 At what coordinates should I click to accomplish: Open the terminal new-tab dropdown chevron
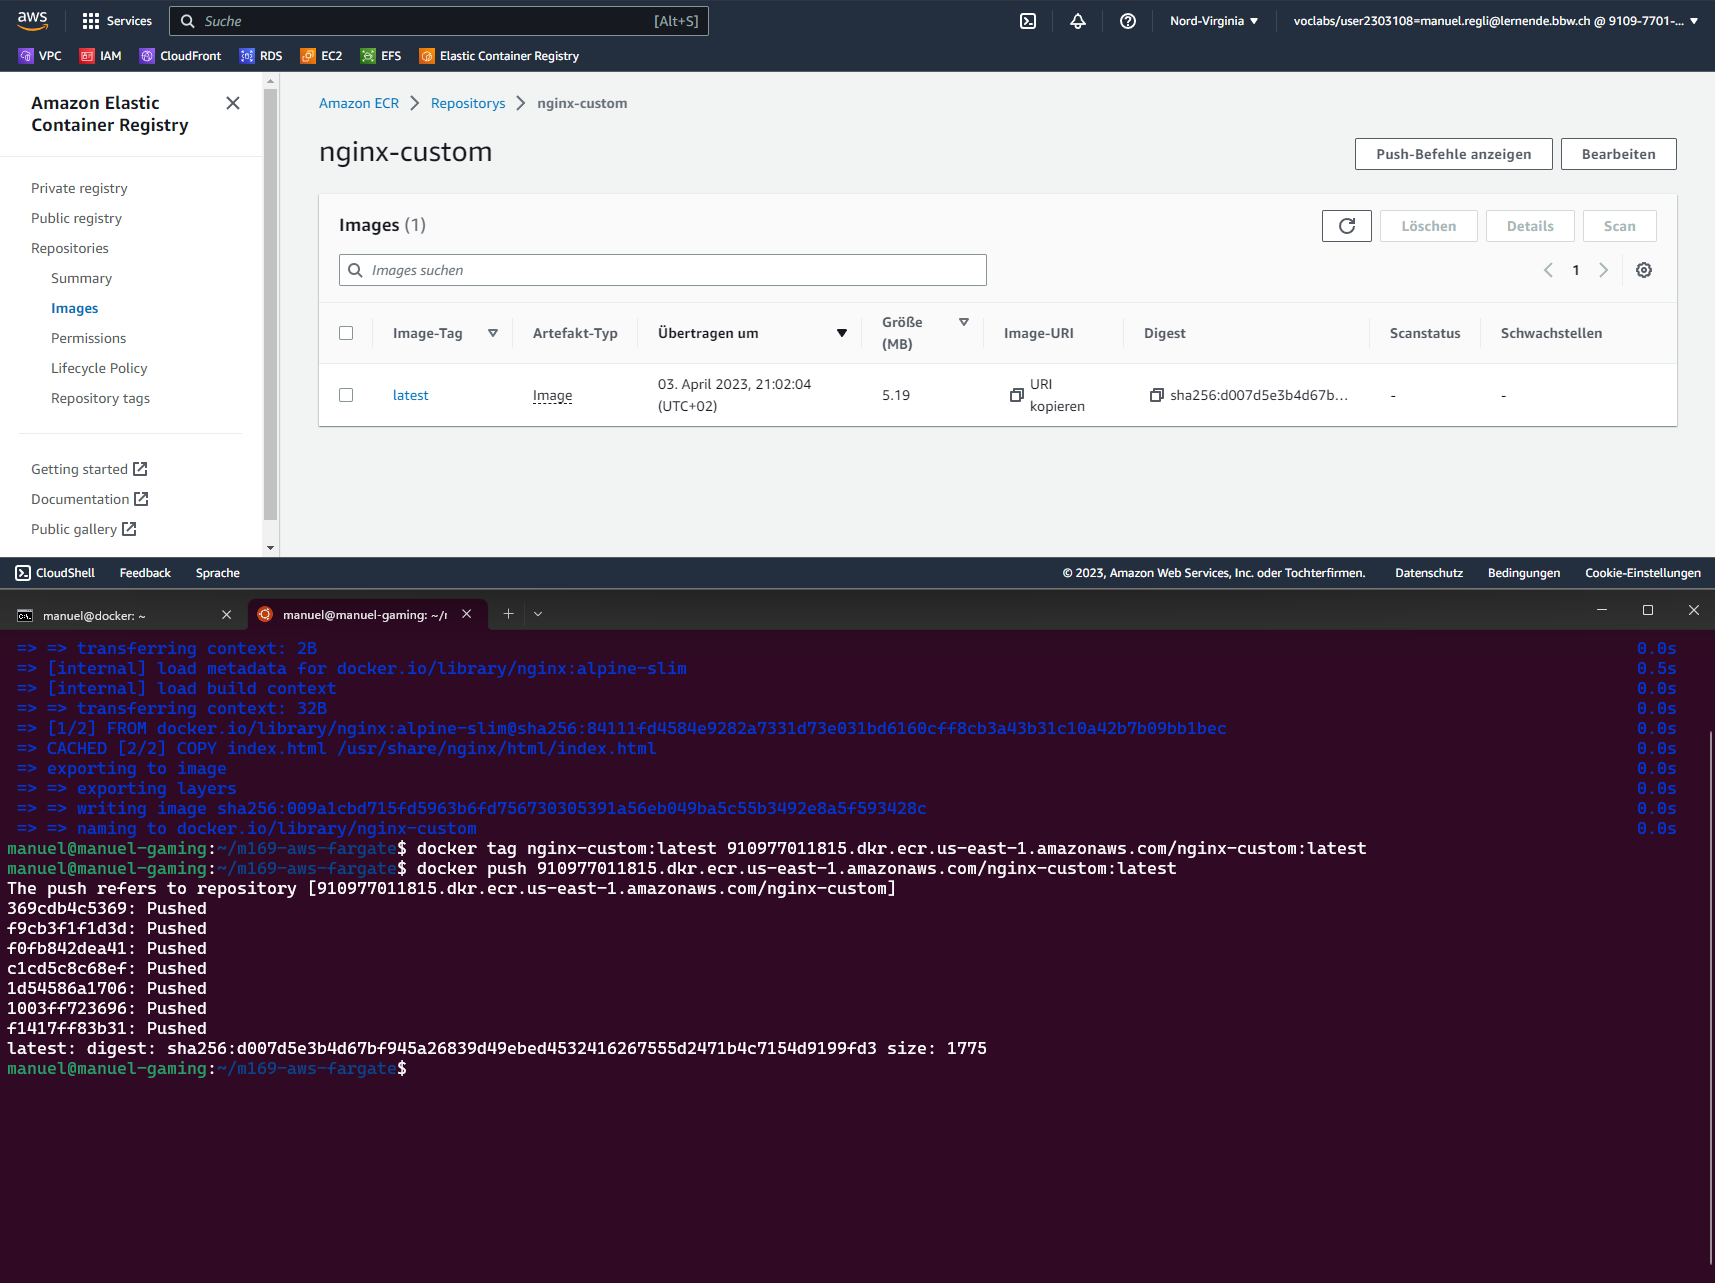pos(538,614)
